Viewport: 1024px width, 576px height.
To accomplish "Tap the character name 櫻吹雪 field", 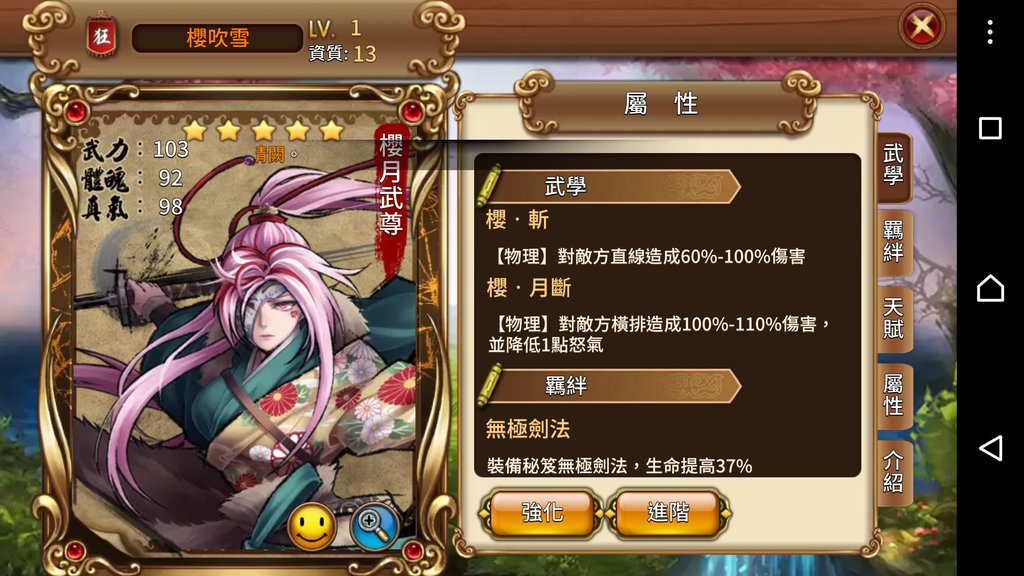I will [x=217, y=38].
